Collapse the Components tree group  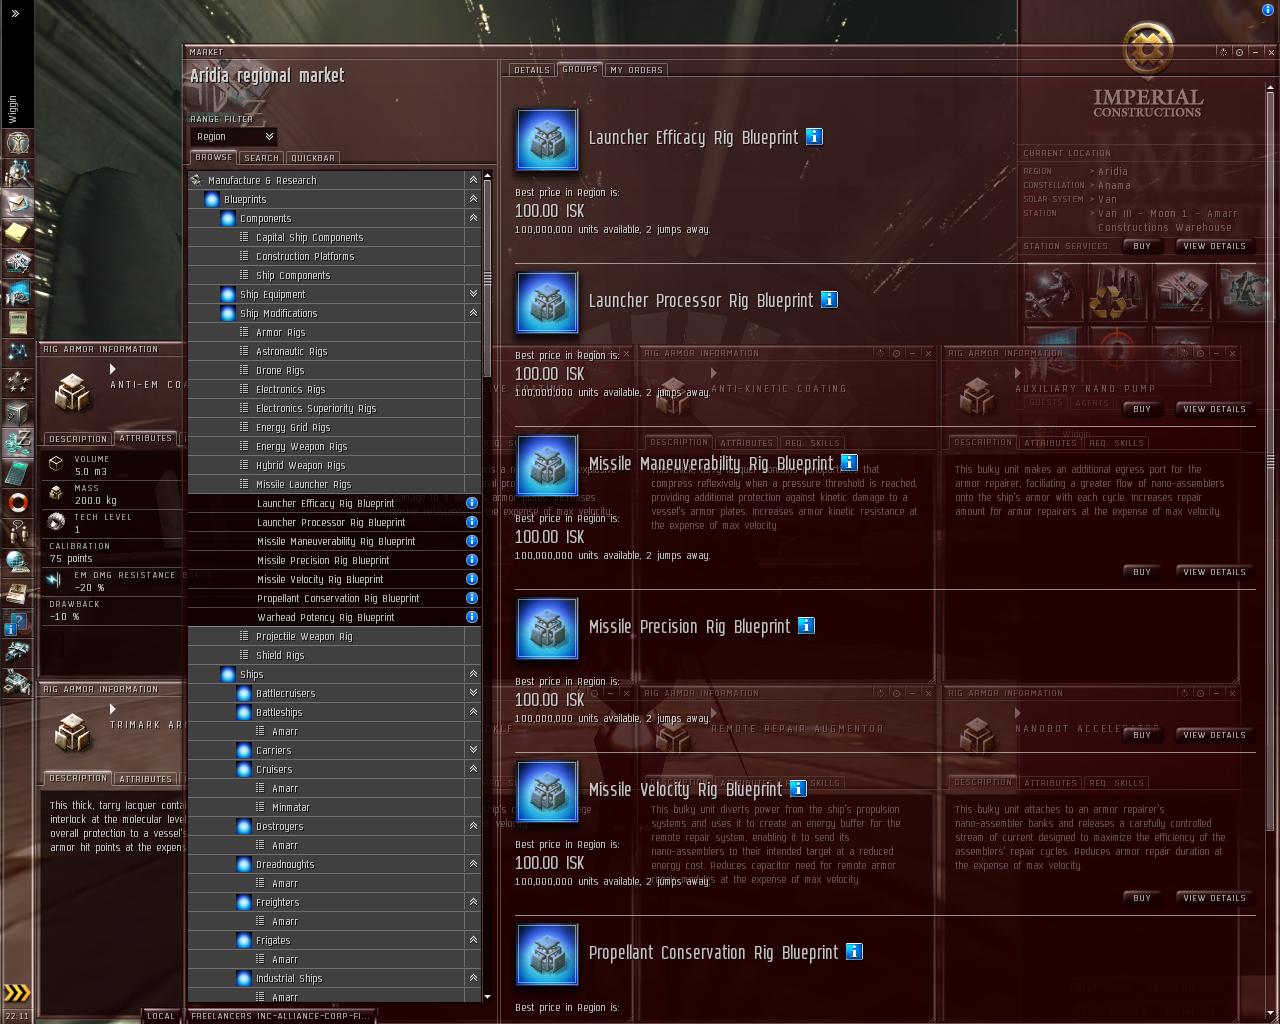pyautogui.click(x=473, y=218)
